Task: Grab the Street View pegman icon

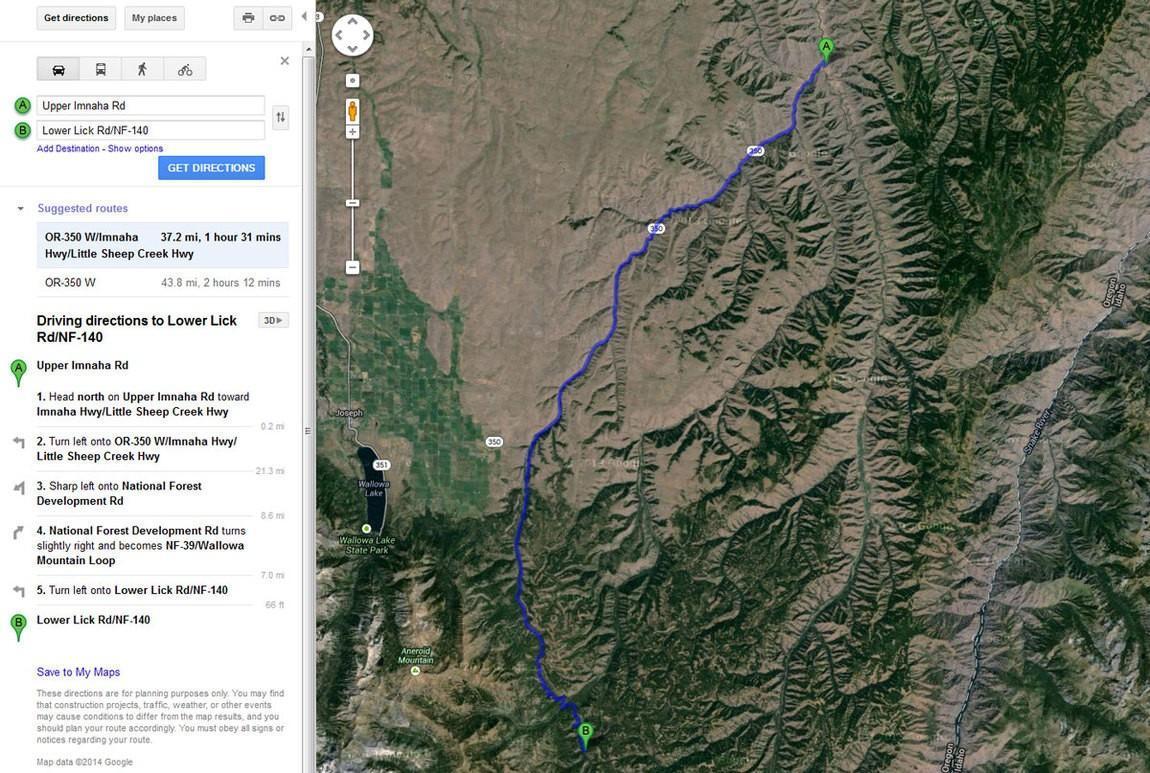Action: [x=353, y=111]
